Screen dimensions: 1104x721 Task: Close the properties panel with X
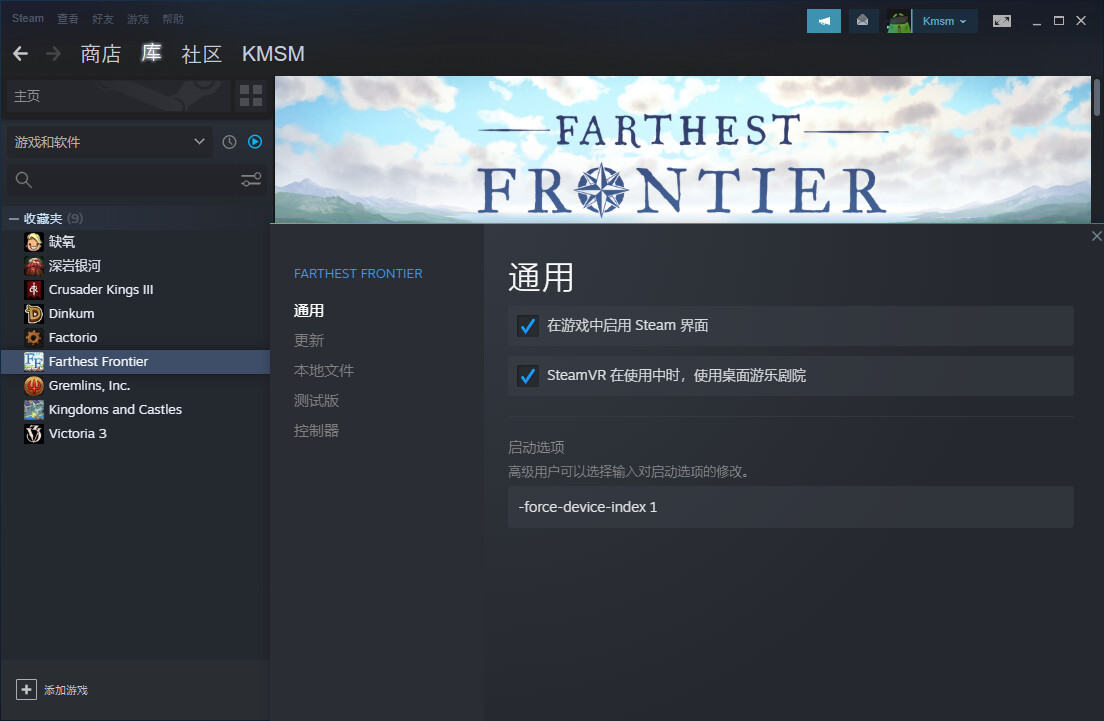(x=1096, y=236)
